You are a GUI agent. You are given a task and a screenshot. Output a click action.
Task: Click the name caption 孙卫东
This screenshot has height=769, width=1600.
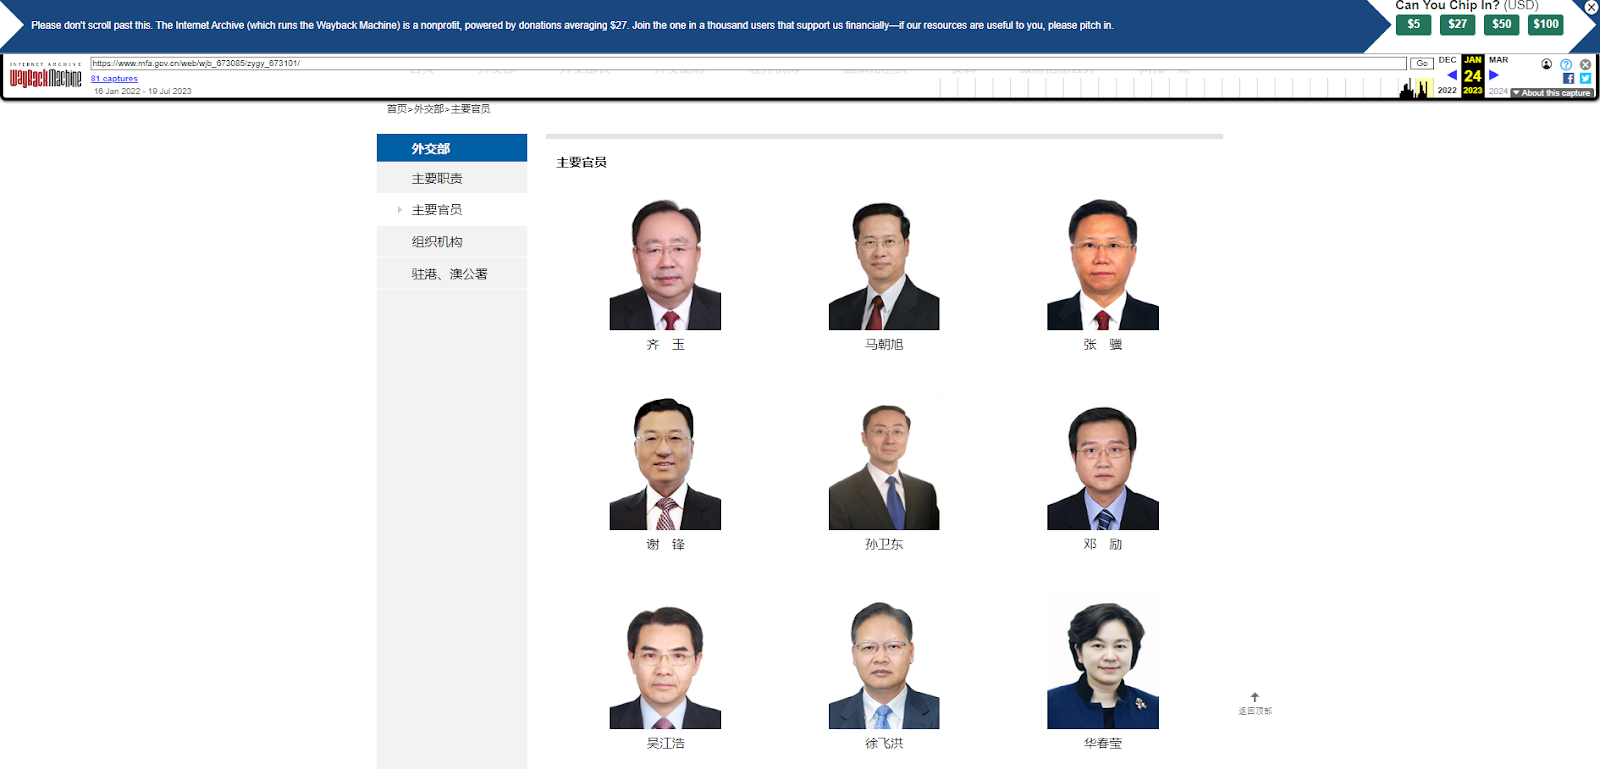[x=884, y=545]
